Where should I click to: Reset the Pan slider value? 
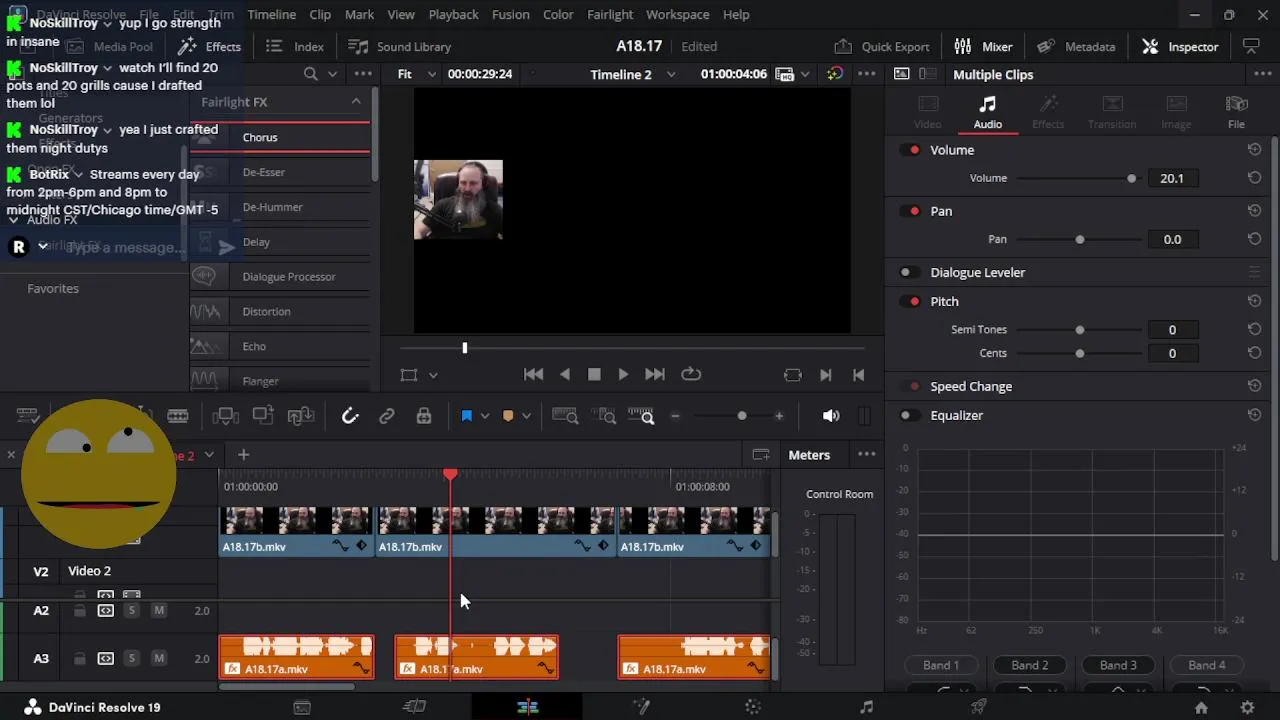point(1254,239)
